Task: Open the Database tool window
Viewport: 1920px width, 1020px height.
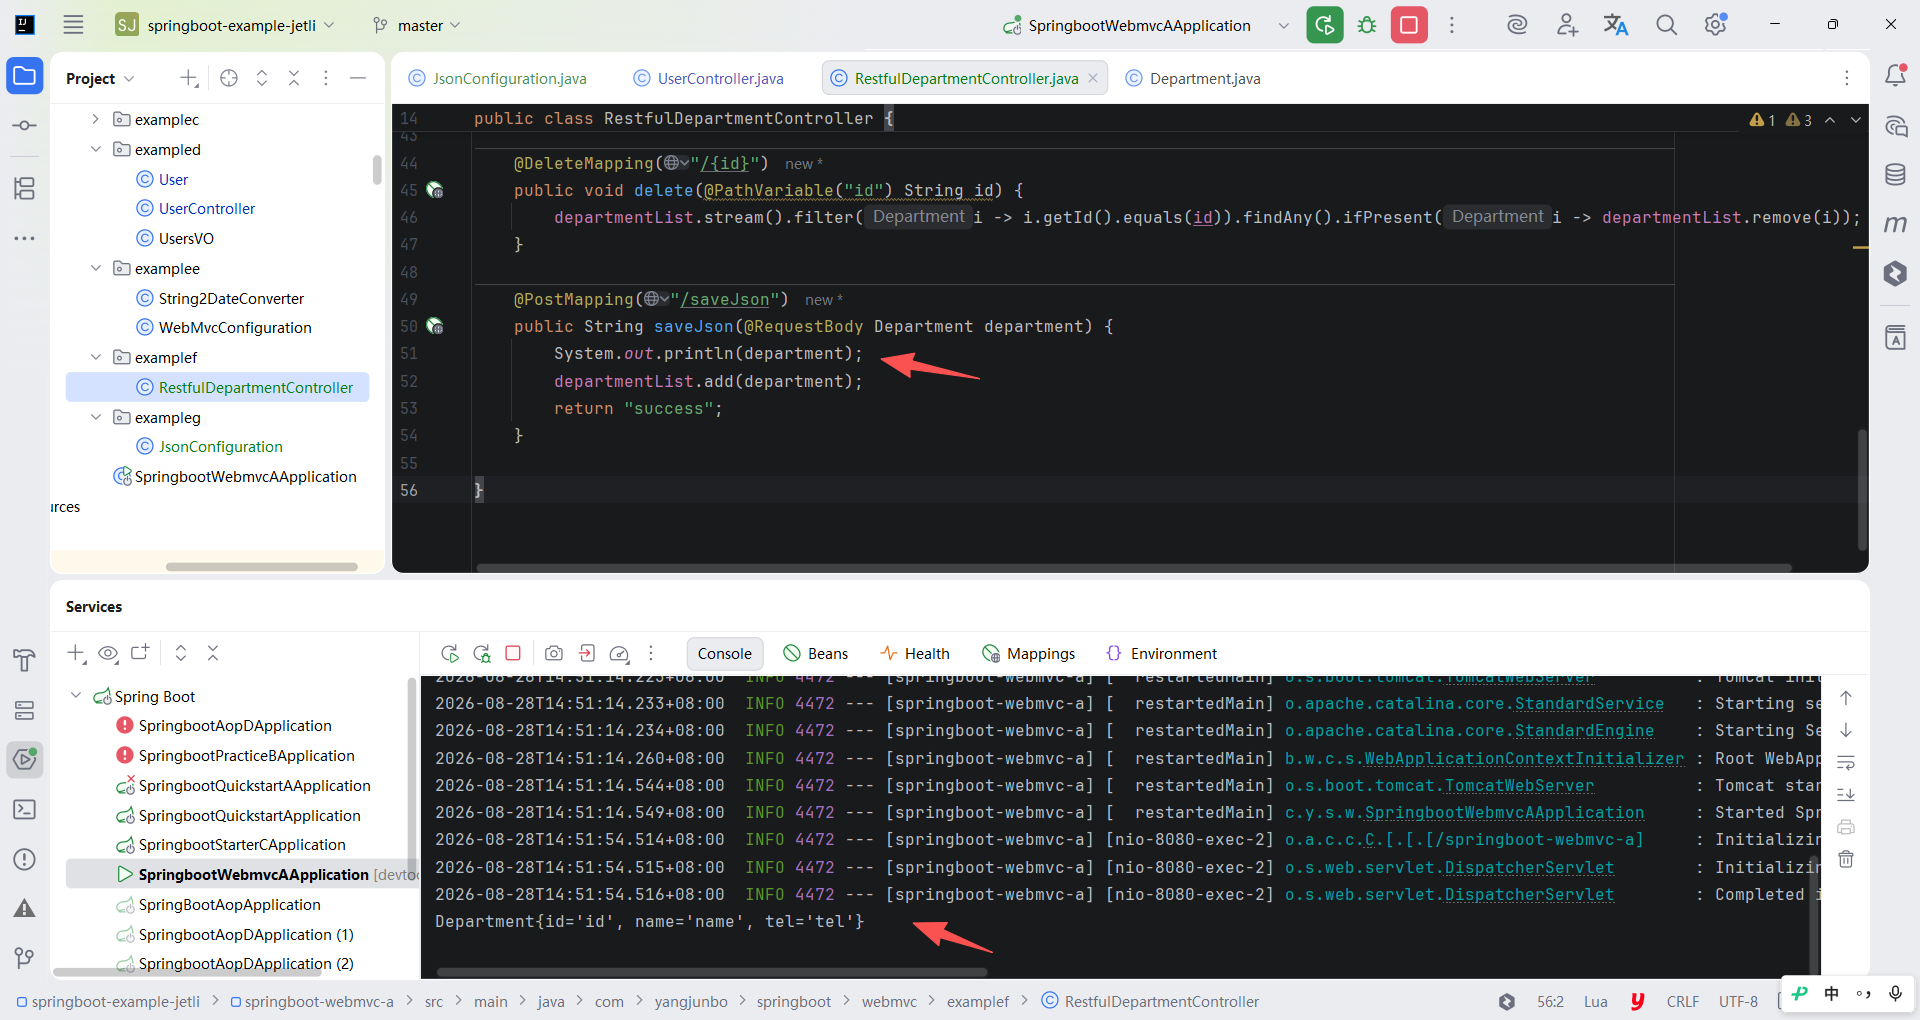Action: tap(1895, 175)
